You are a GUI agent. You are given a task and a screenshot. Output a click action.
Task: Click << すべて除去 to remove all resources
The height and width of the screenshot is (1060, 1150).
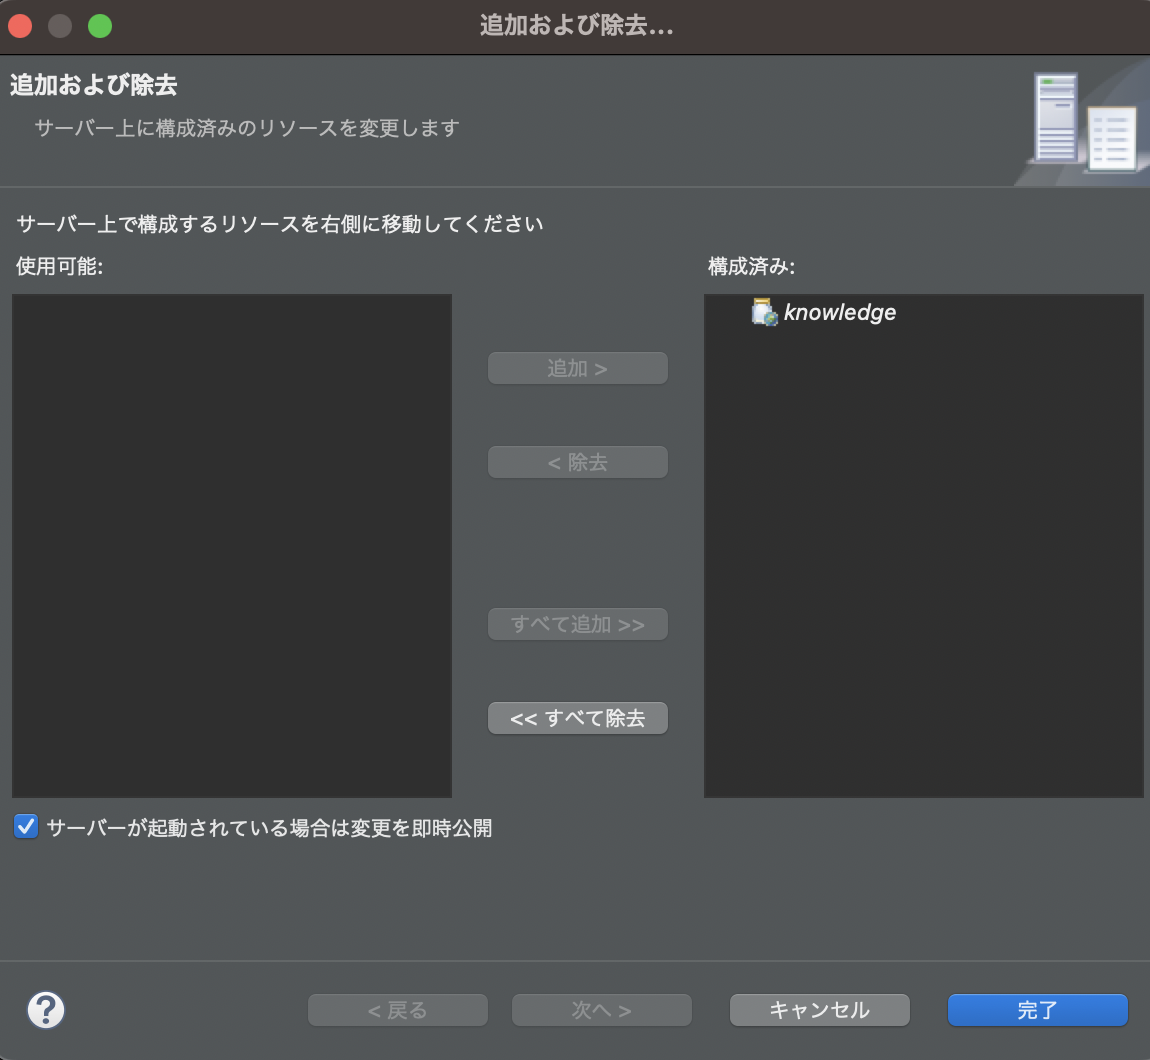577,717
